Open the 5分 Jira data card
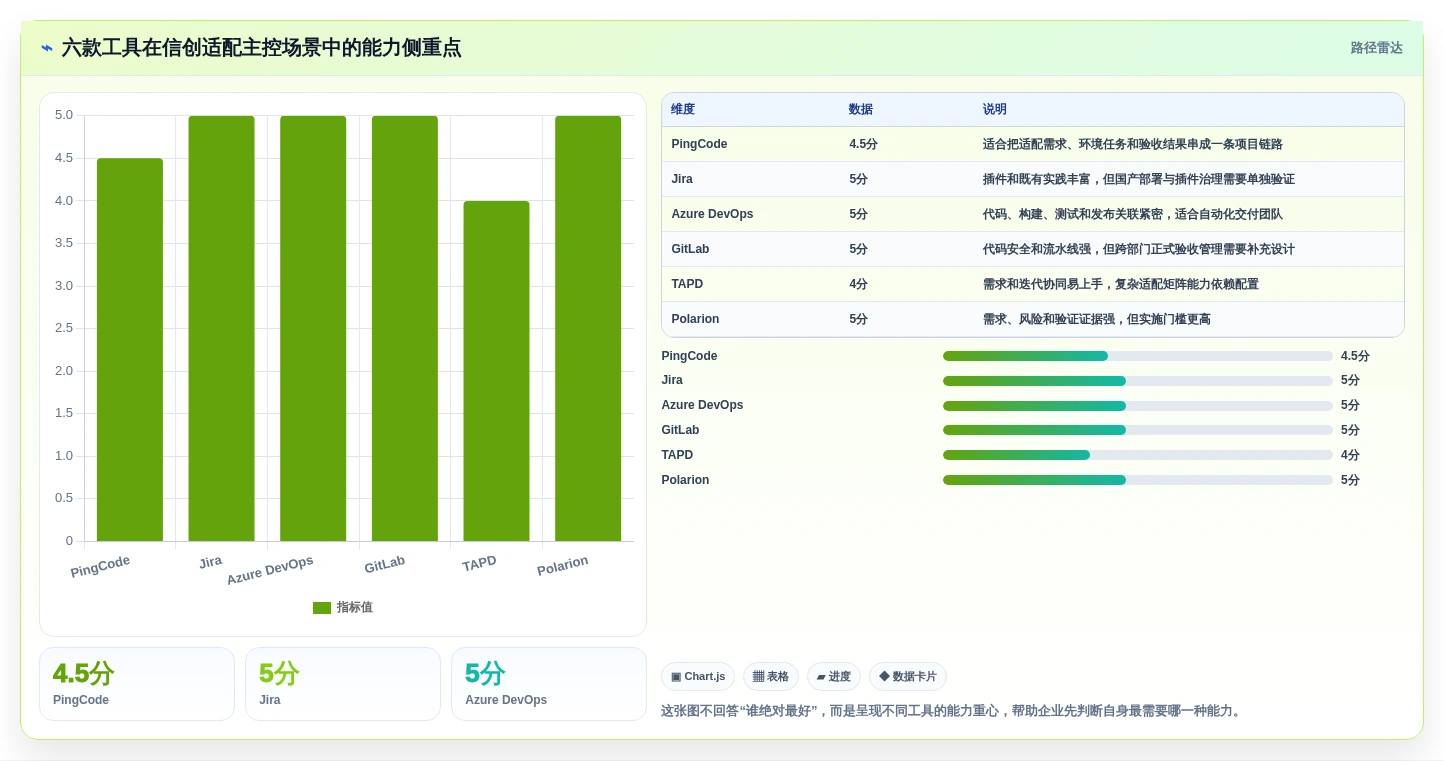This screenshot has height=761, width=1444. point(343,684)
